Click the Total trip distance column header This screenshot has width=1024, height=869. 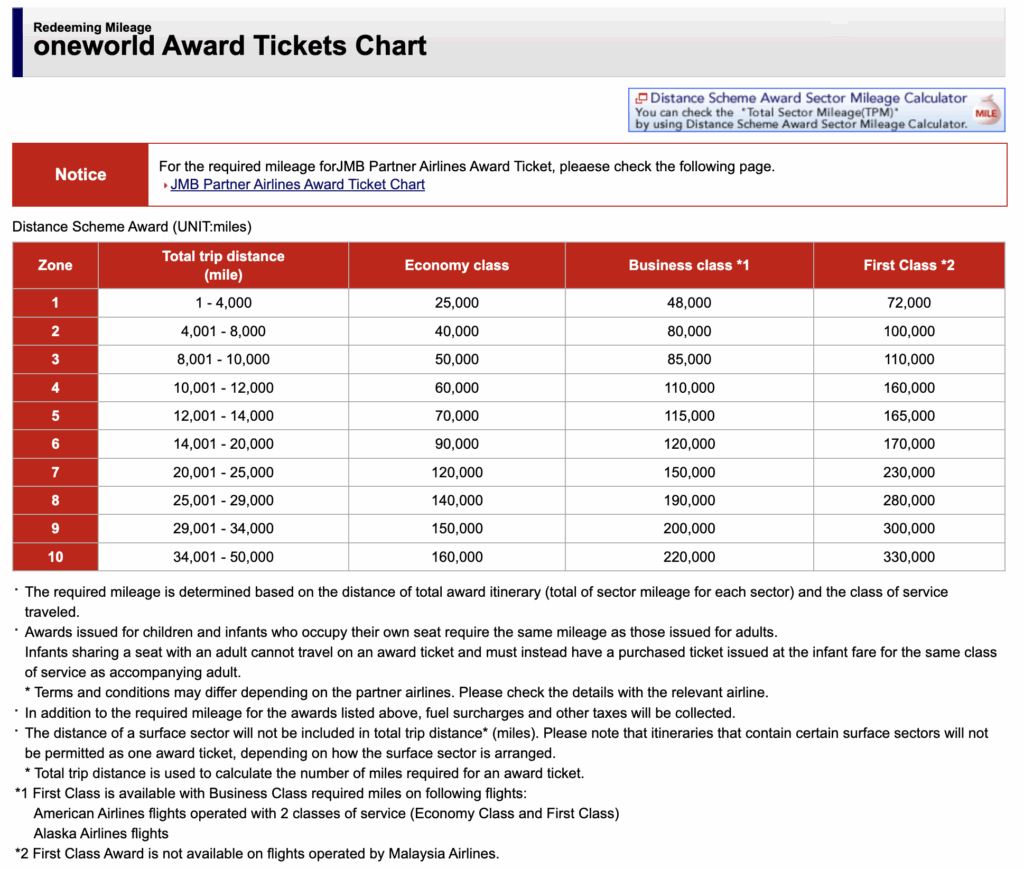(222, 265)
